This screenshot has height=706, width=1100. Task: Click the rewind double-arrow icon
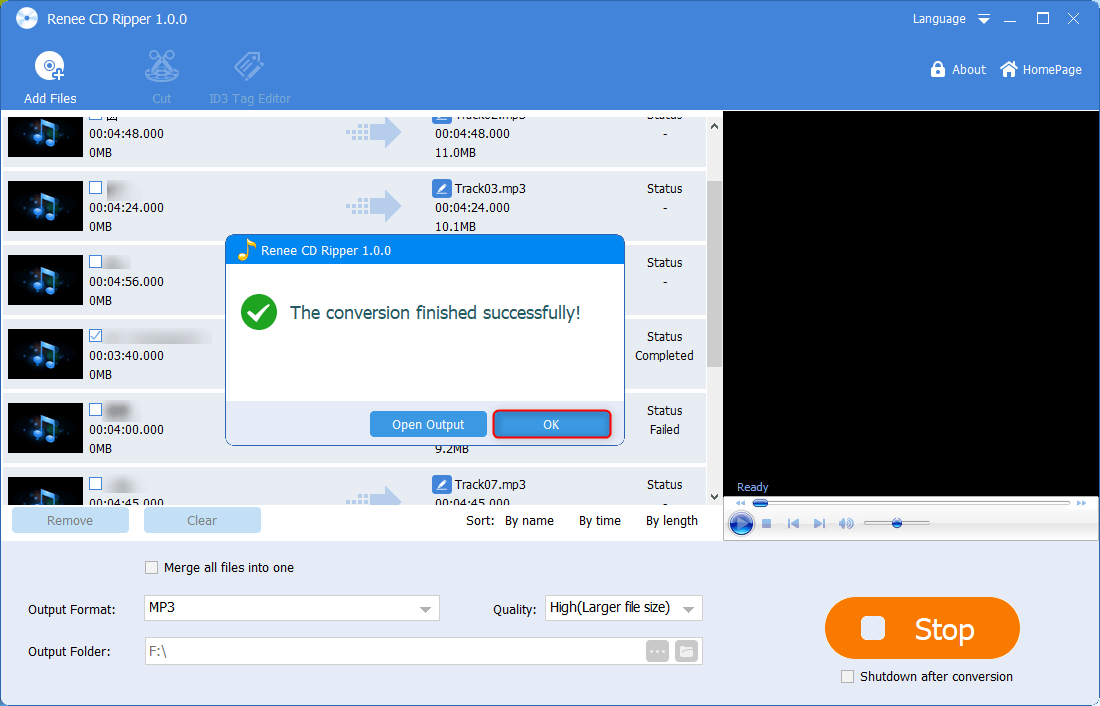[740, 503]
